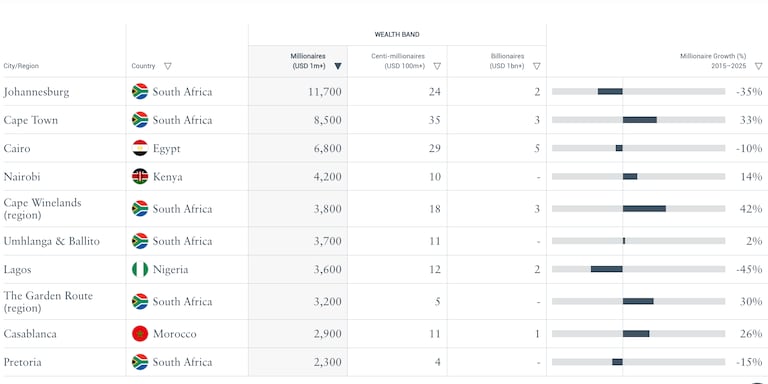Click the Morocco flag icon

[x=140, y=334]
